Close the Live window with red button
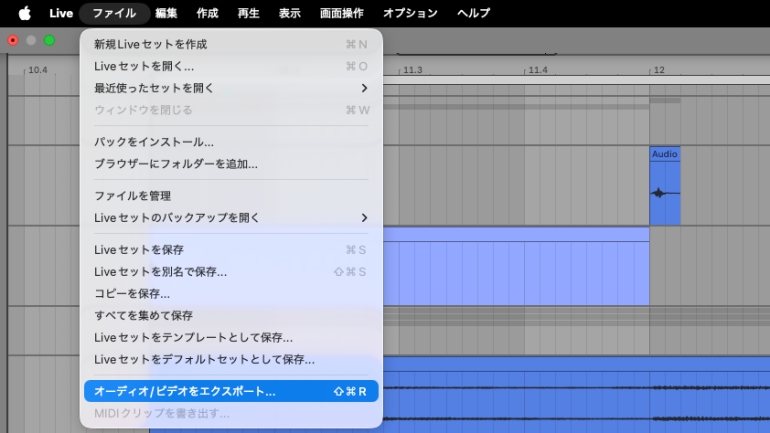 [13, 40]
